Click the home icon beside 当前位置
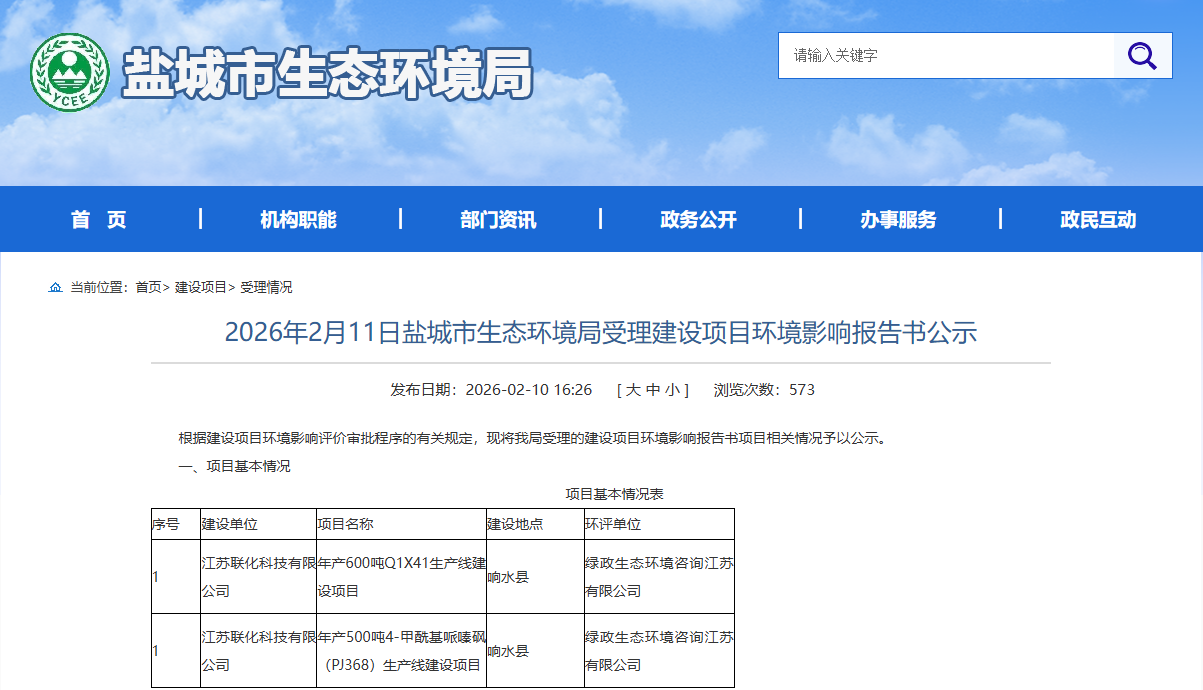This screenshot has width=1203, height=690. (55, 288)
